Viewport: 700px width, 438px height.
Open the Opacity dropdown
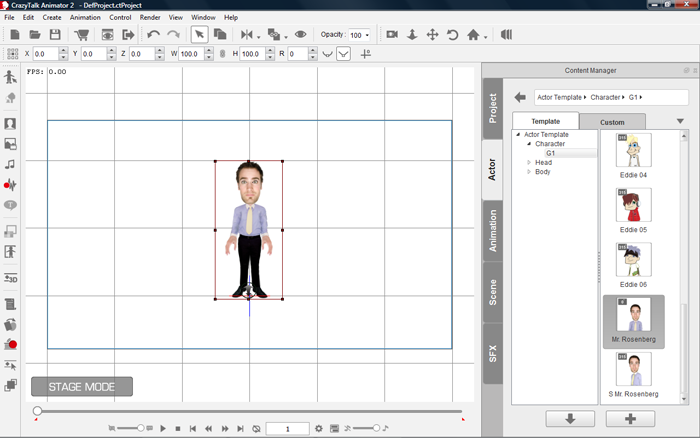tap(367, 35)
